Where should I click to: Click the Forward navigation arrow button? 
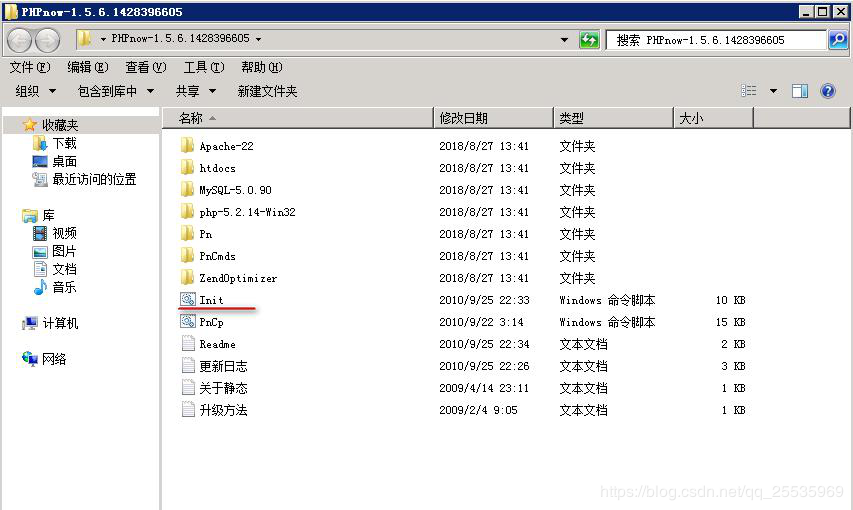tap(47, 40)
